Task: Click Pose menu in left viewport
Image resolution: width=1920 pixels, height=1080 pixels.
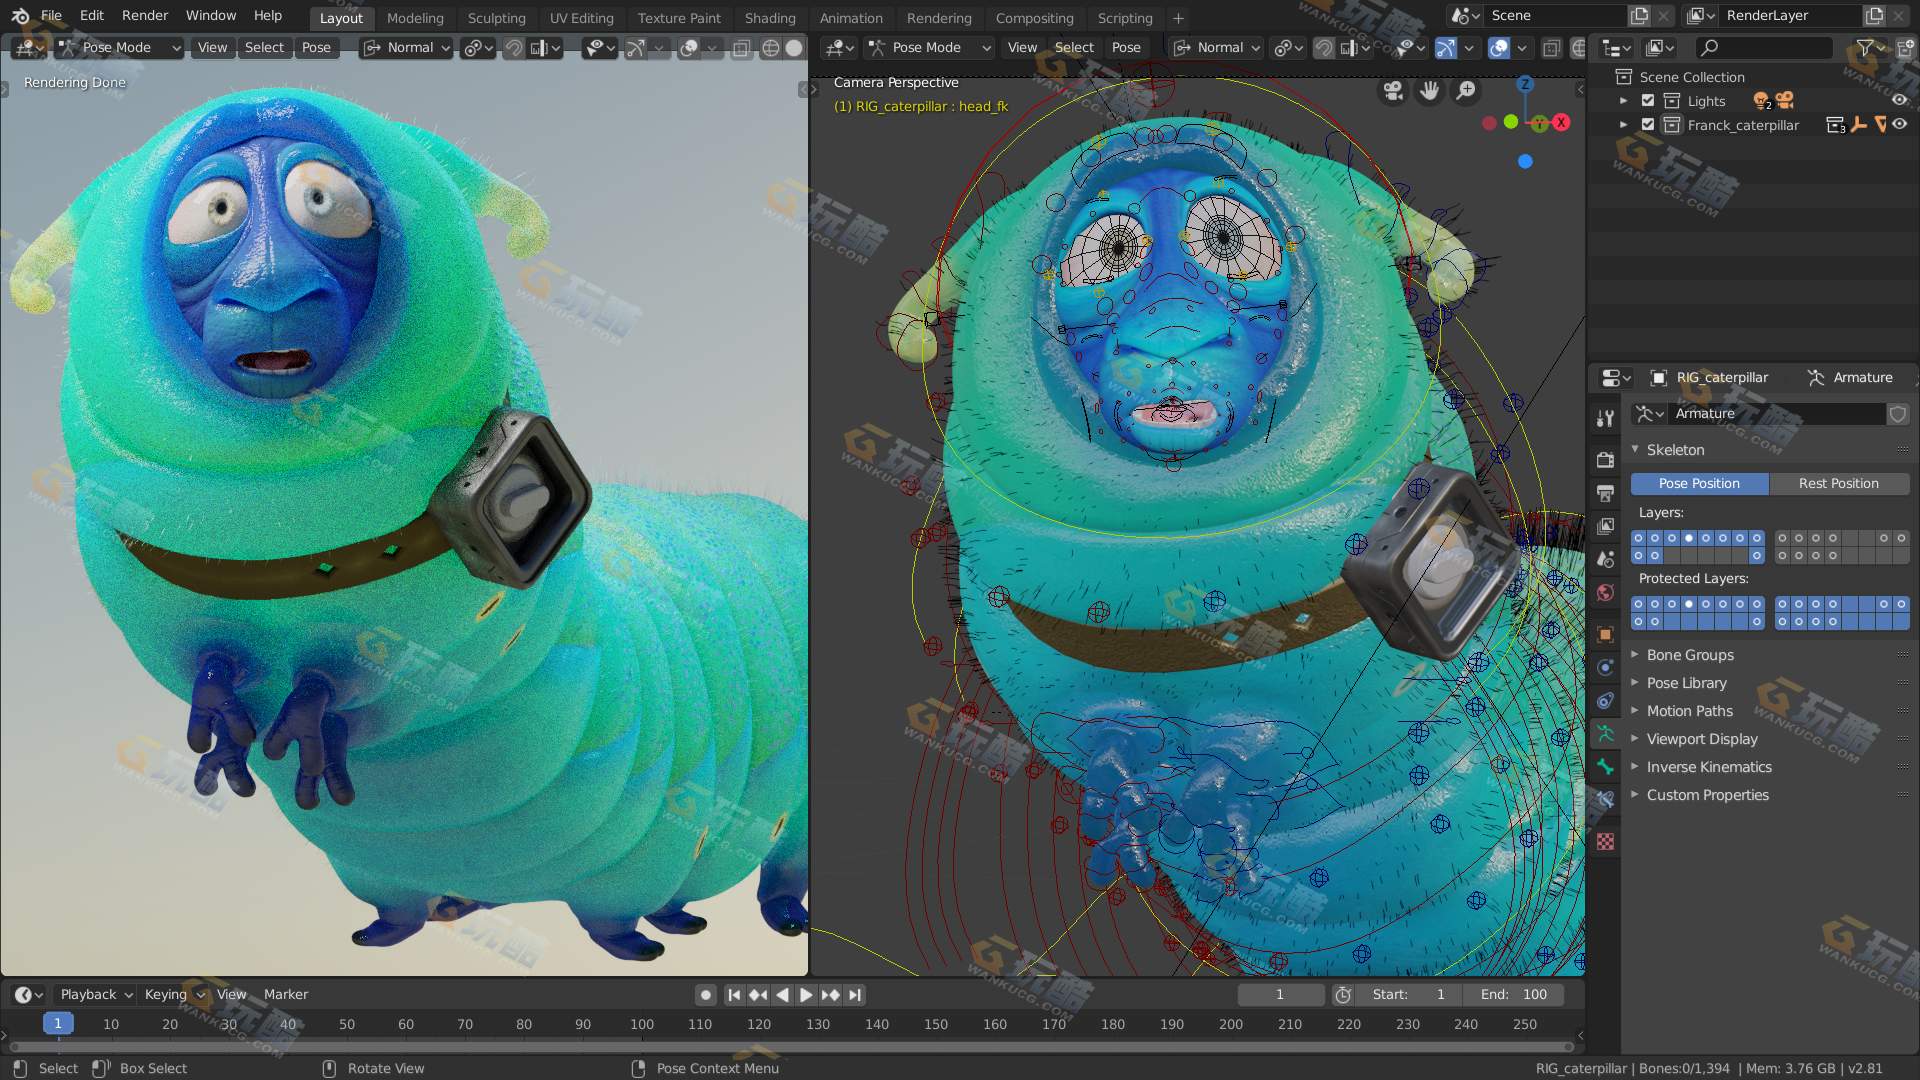Action: pyautogui.click(x=316, y=48)
